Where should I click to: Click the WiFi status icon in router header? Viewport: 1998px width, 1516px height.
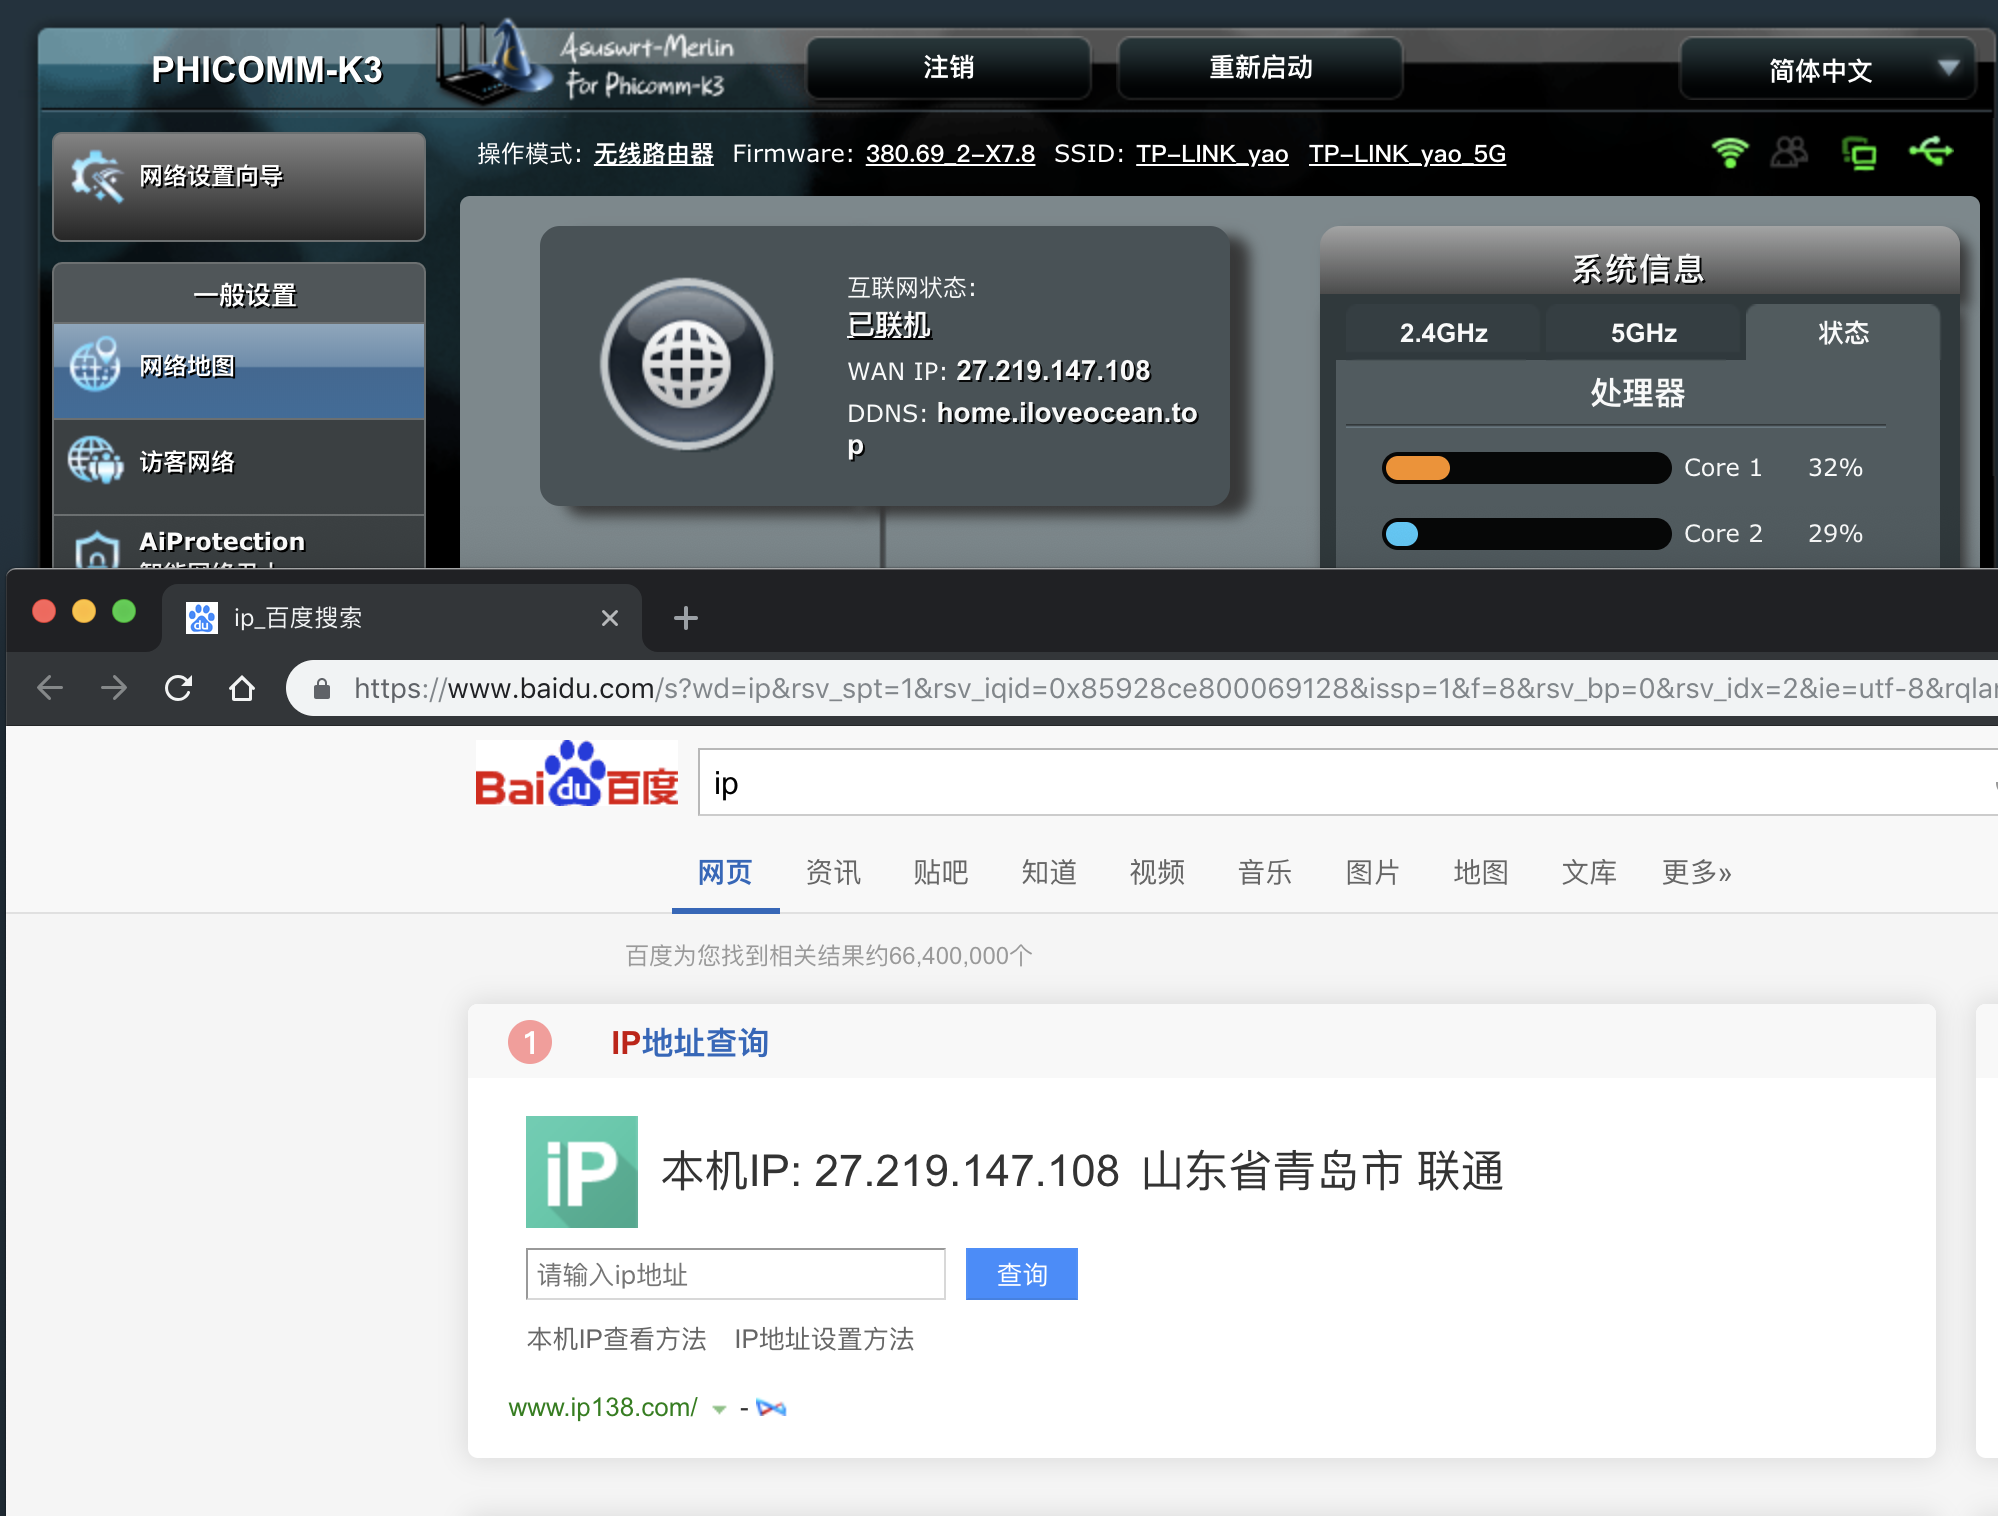tap(1729, 153)
